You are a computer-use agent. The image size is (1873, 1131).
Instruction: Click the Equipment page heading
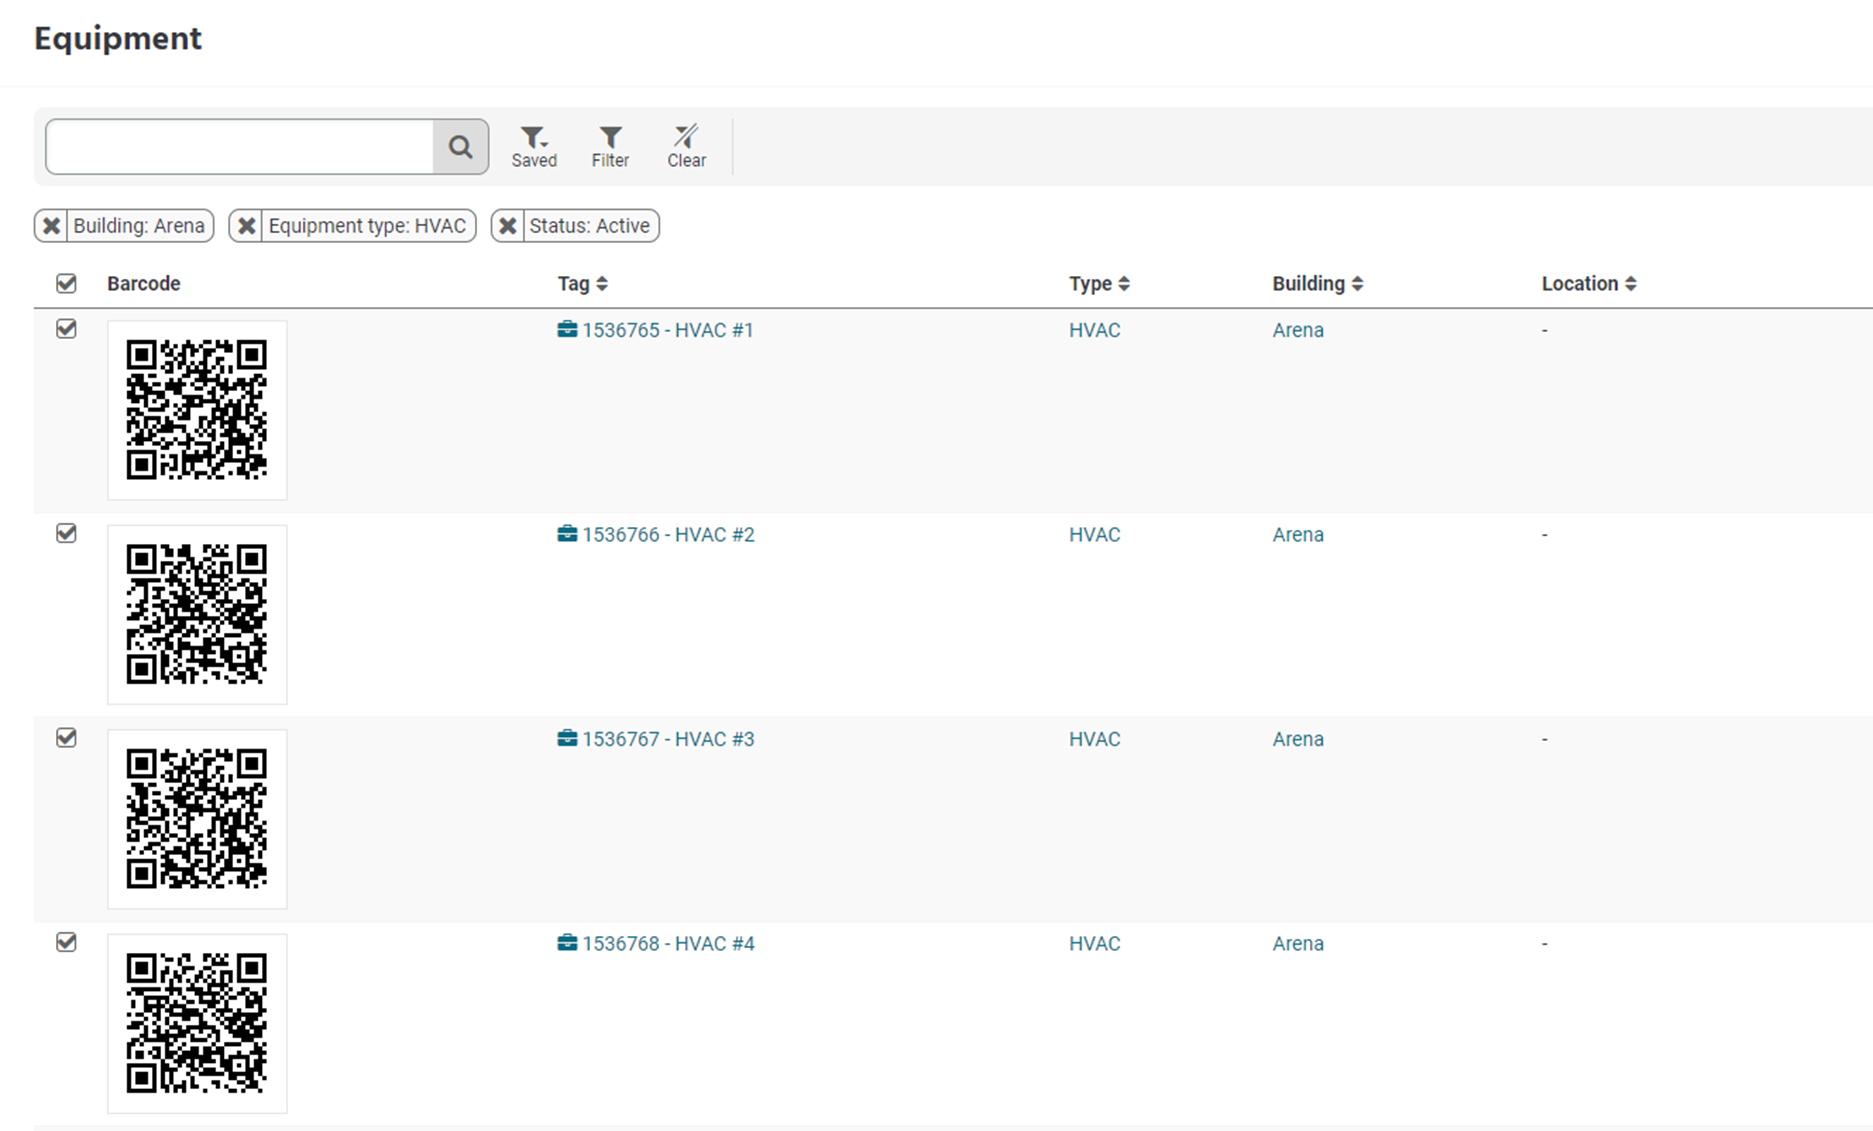coord(118,39)
